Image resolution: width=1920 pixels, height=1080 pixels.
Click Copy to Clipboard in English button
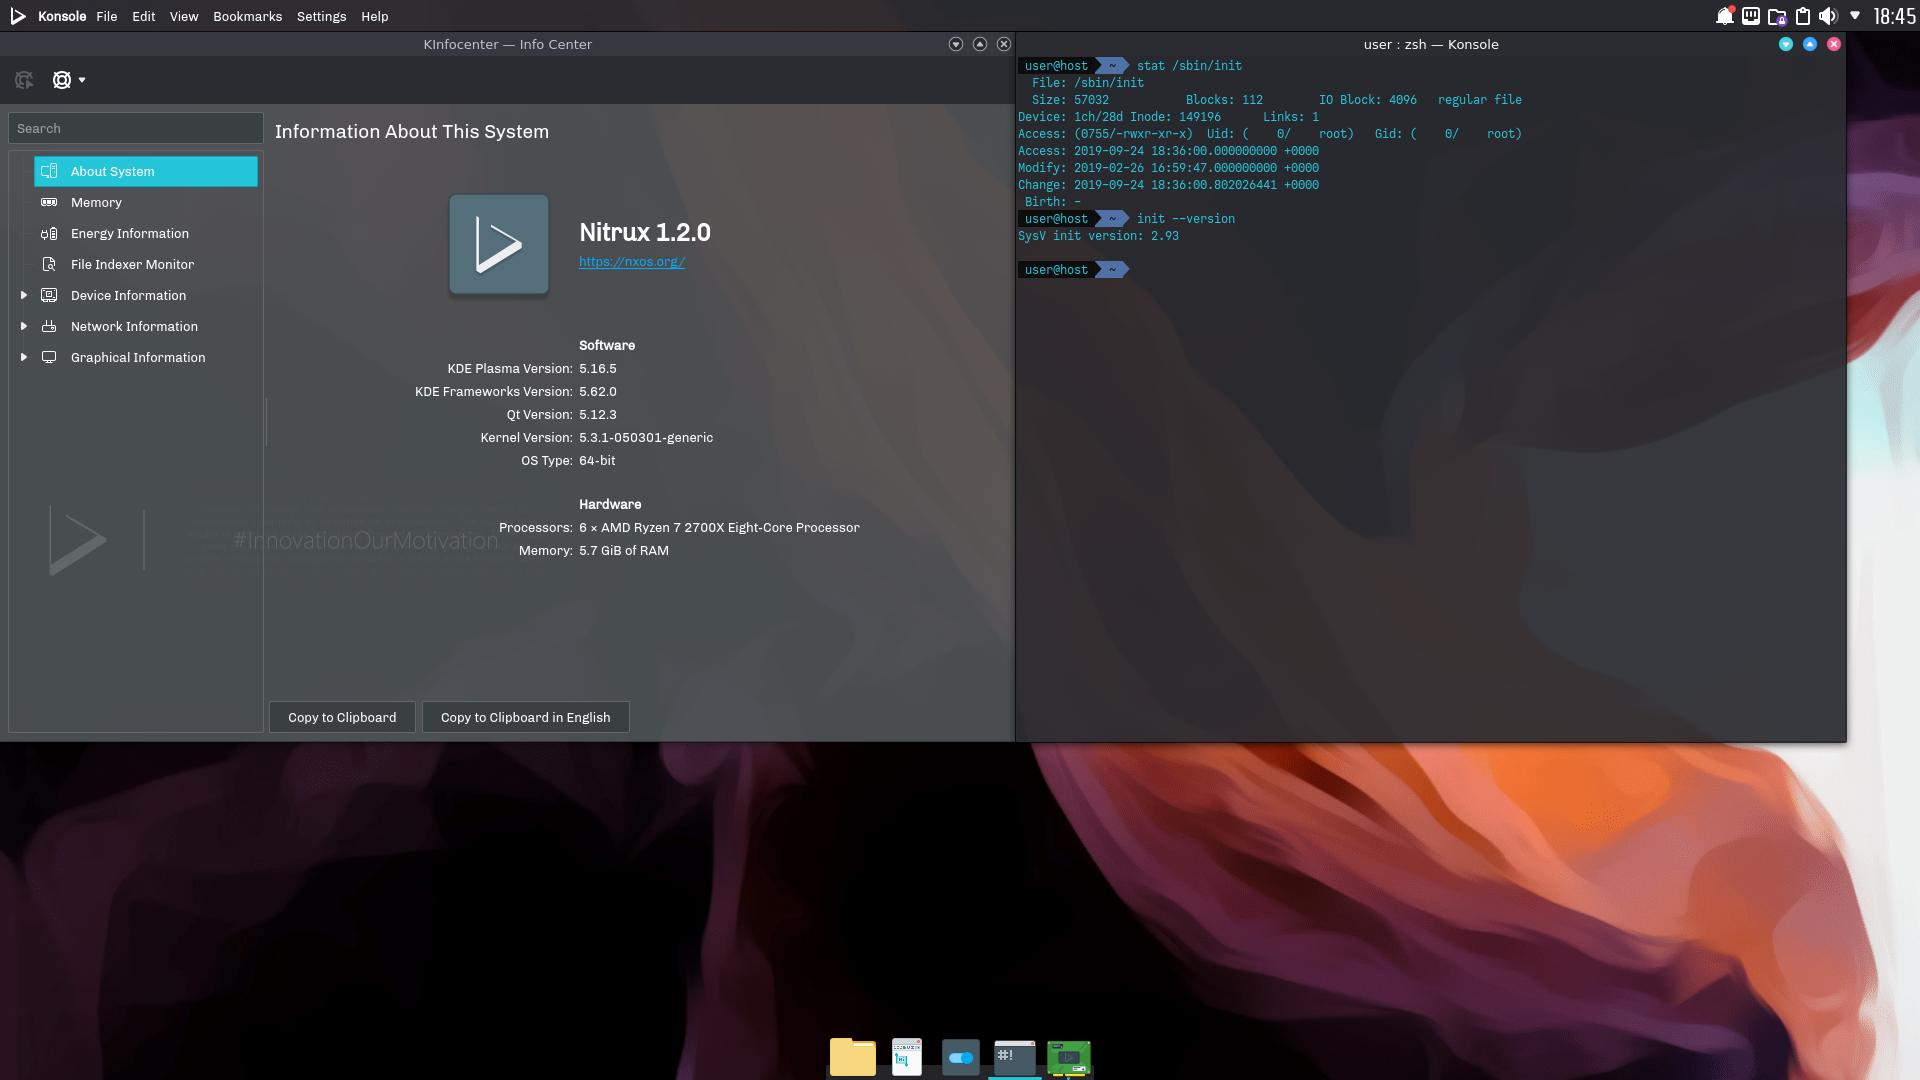(x=525, y=717)
